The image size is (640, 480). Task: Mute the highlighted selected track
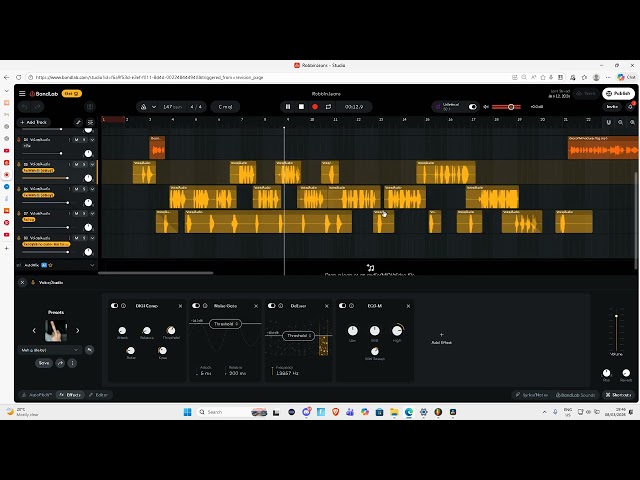(x=76, y=164)
